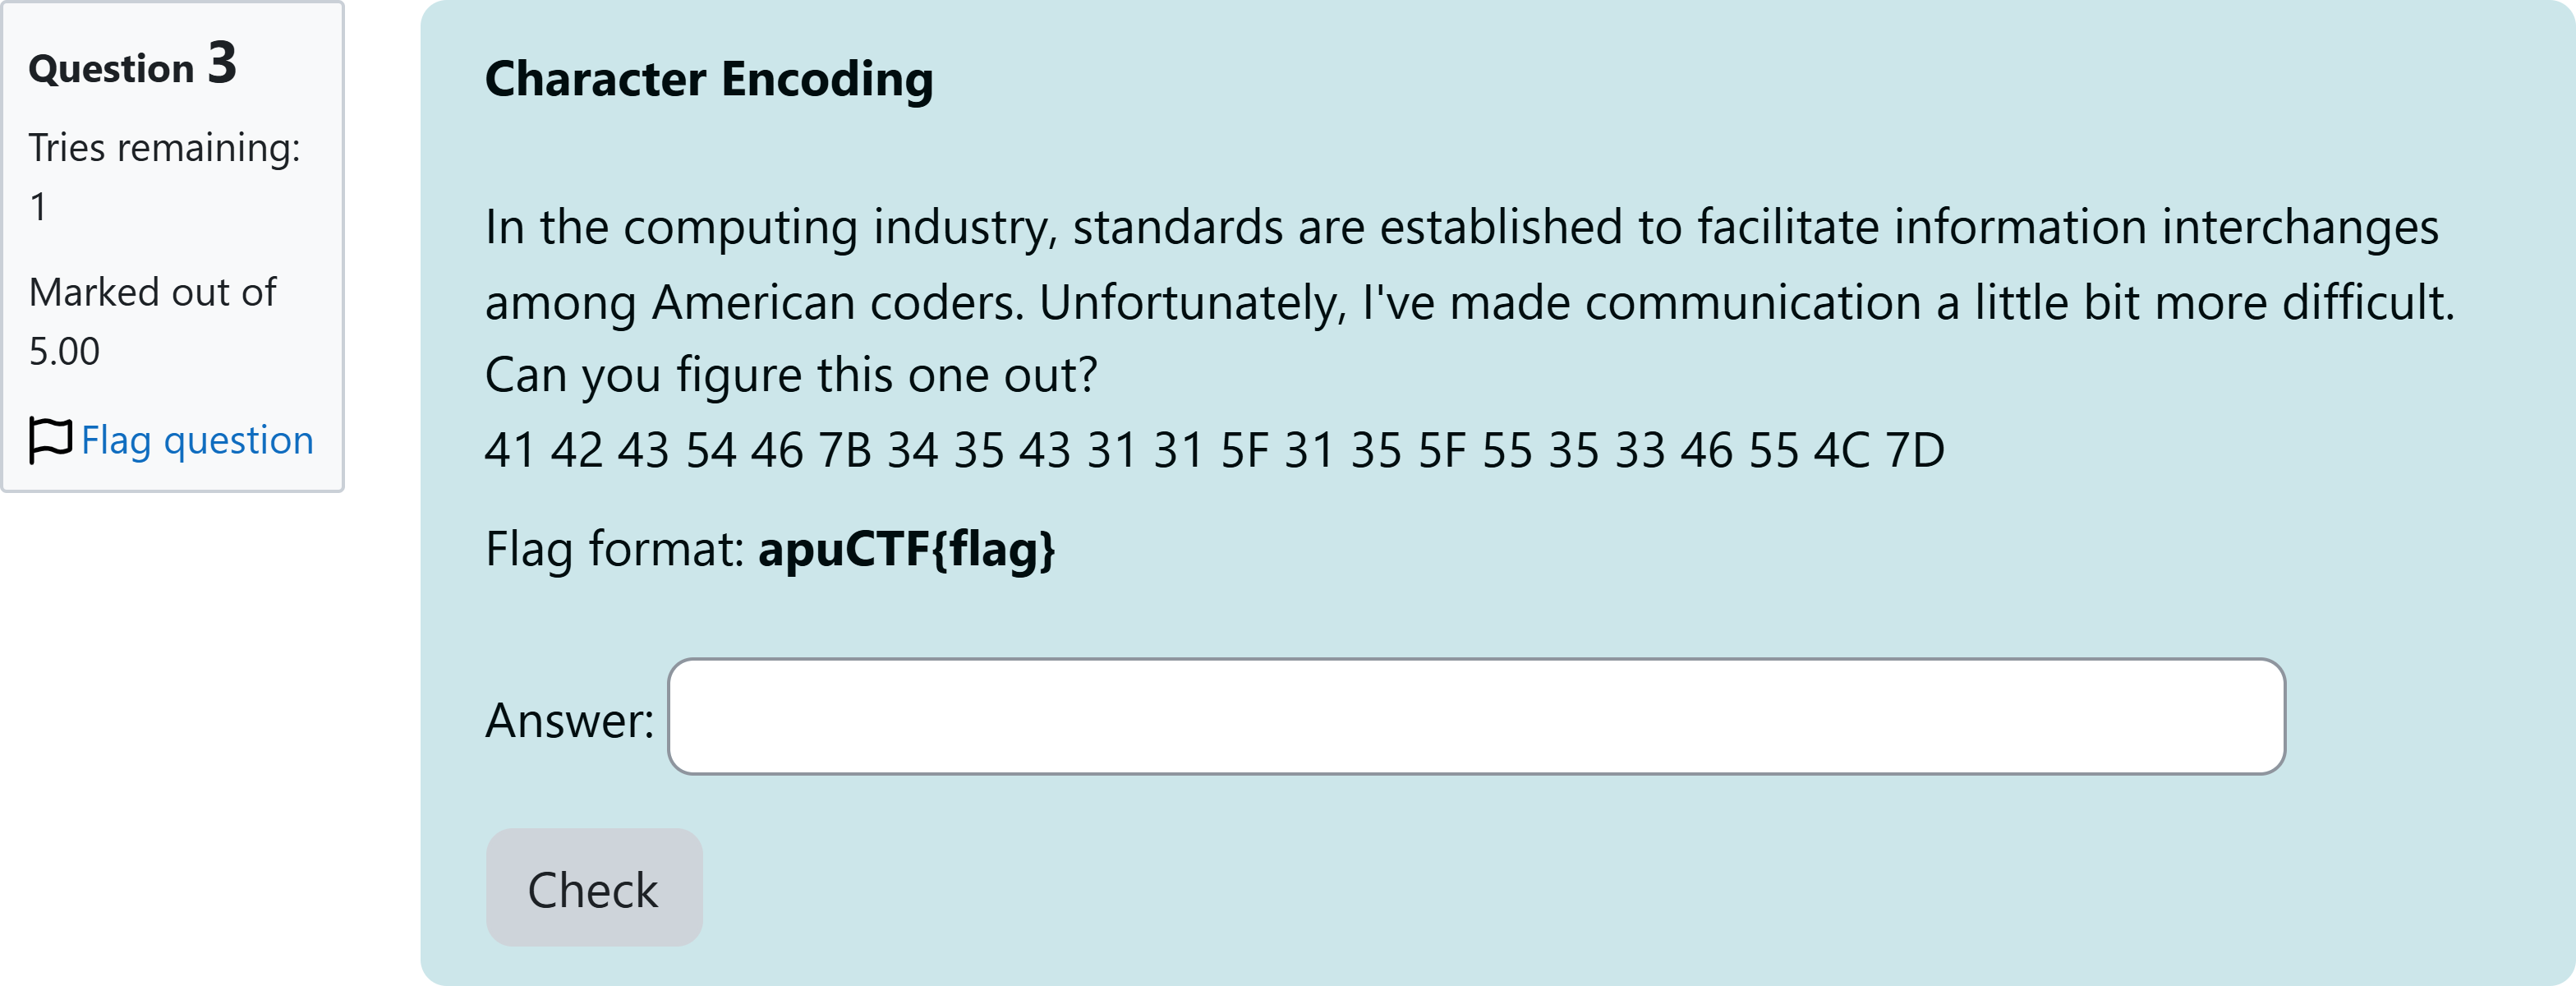Click the Flag format: label text

click(614, 549)
